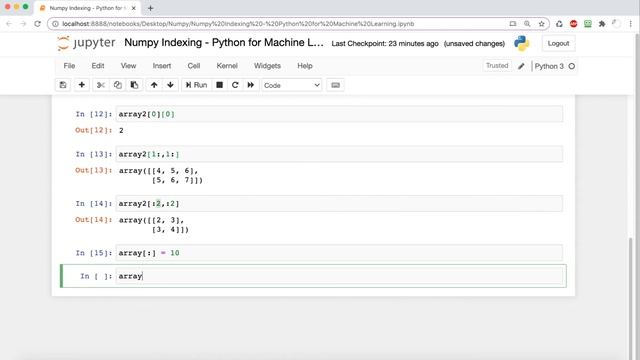
Task: Click the localhost address bar
Action: point(238,24)
